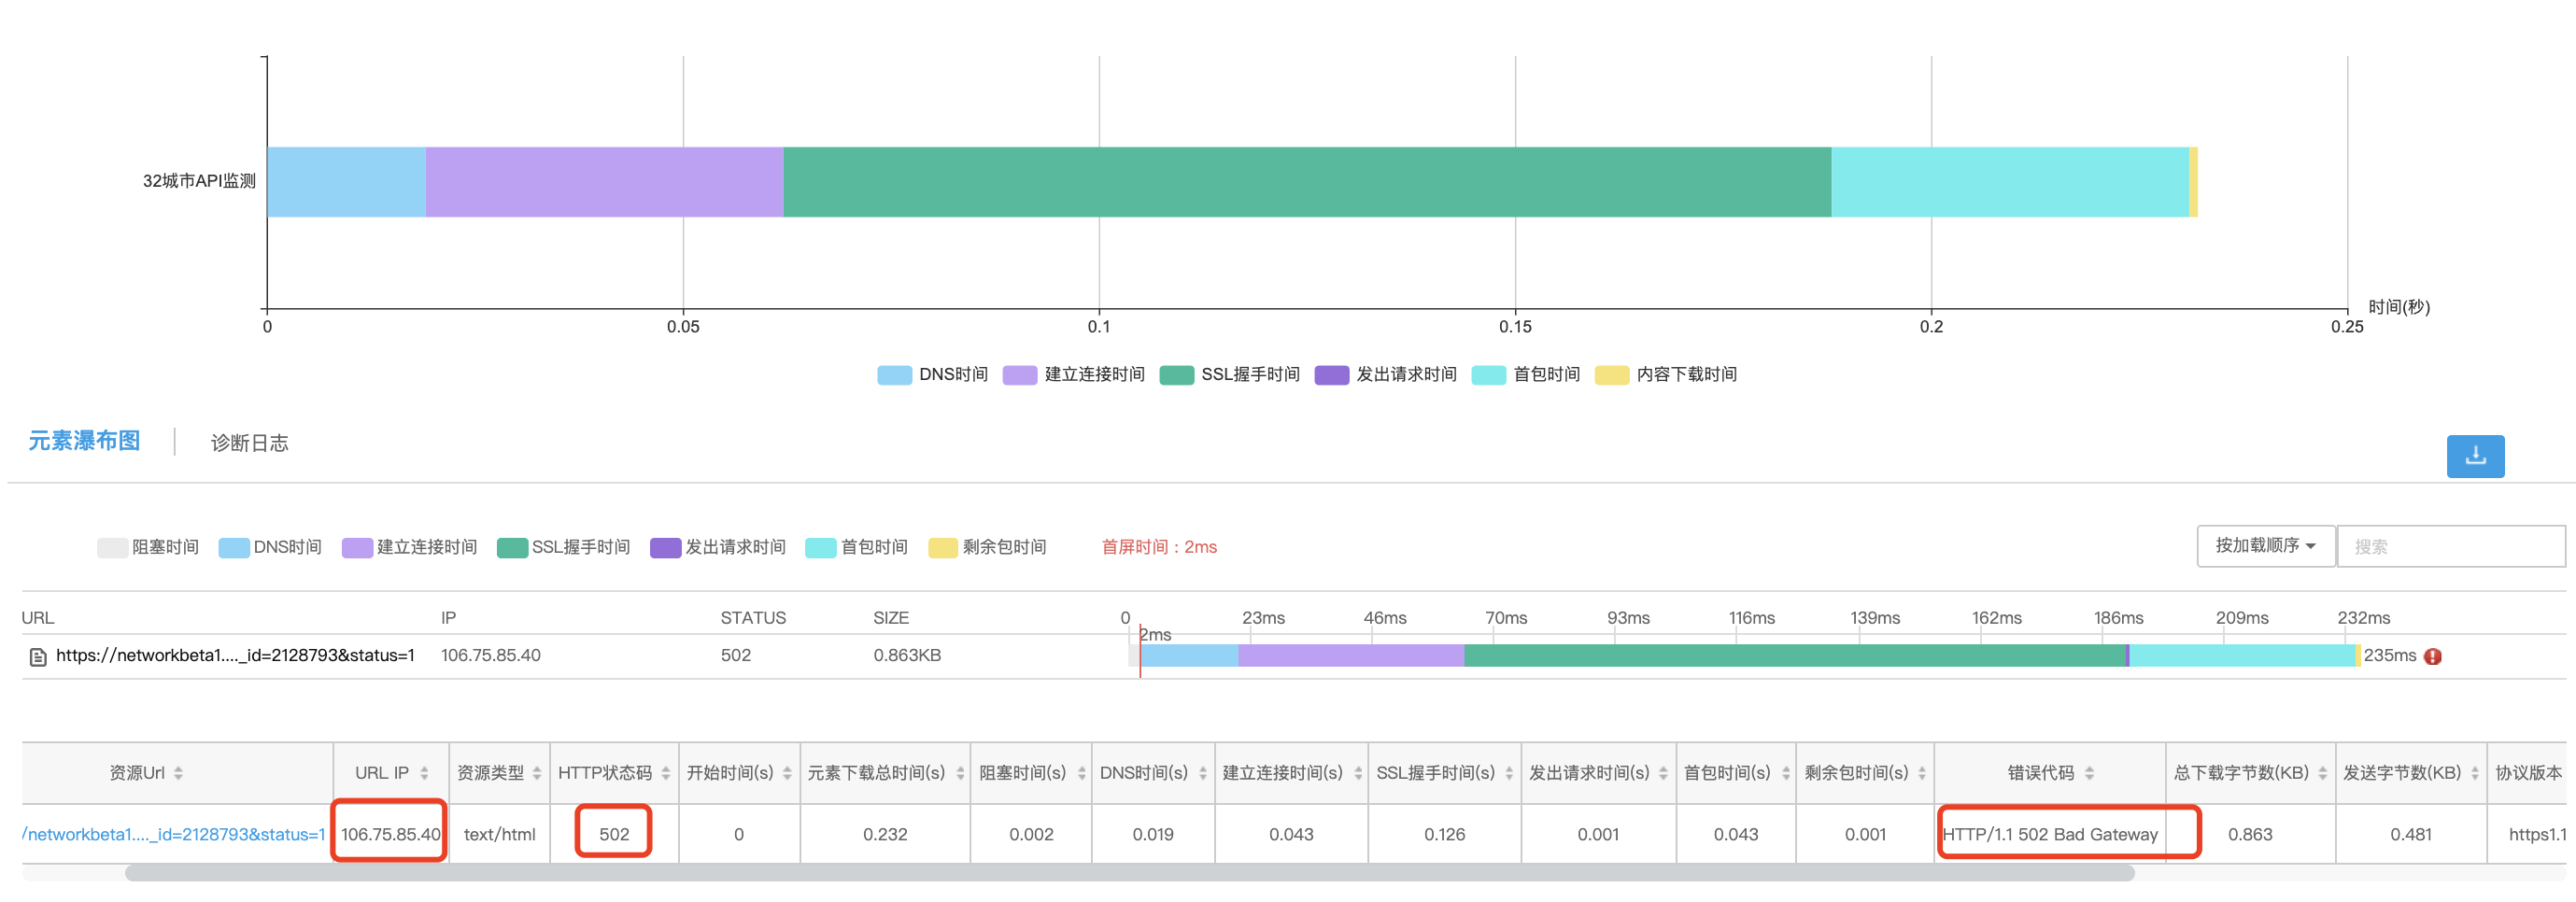
Task: Click the green SSL握手时间 segment in top chart bar
Action: 1306,182
